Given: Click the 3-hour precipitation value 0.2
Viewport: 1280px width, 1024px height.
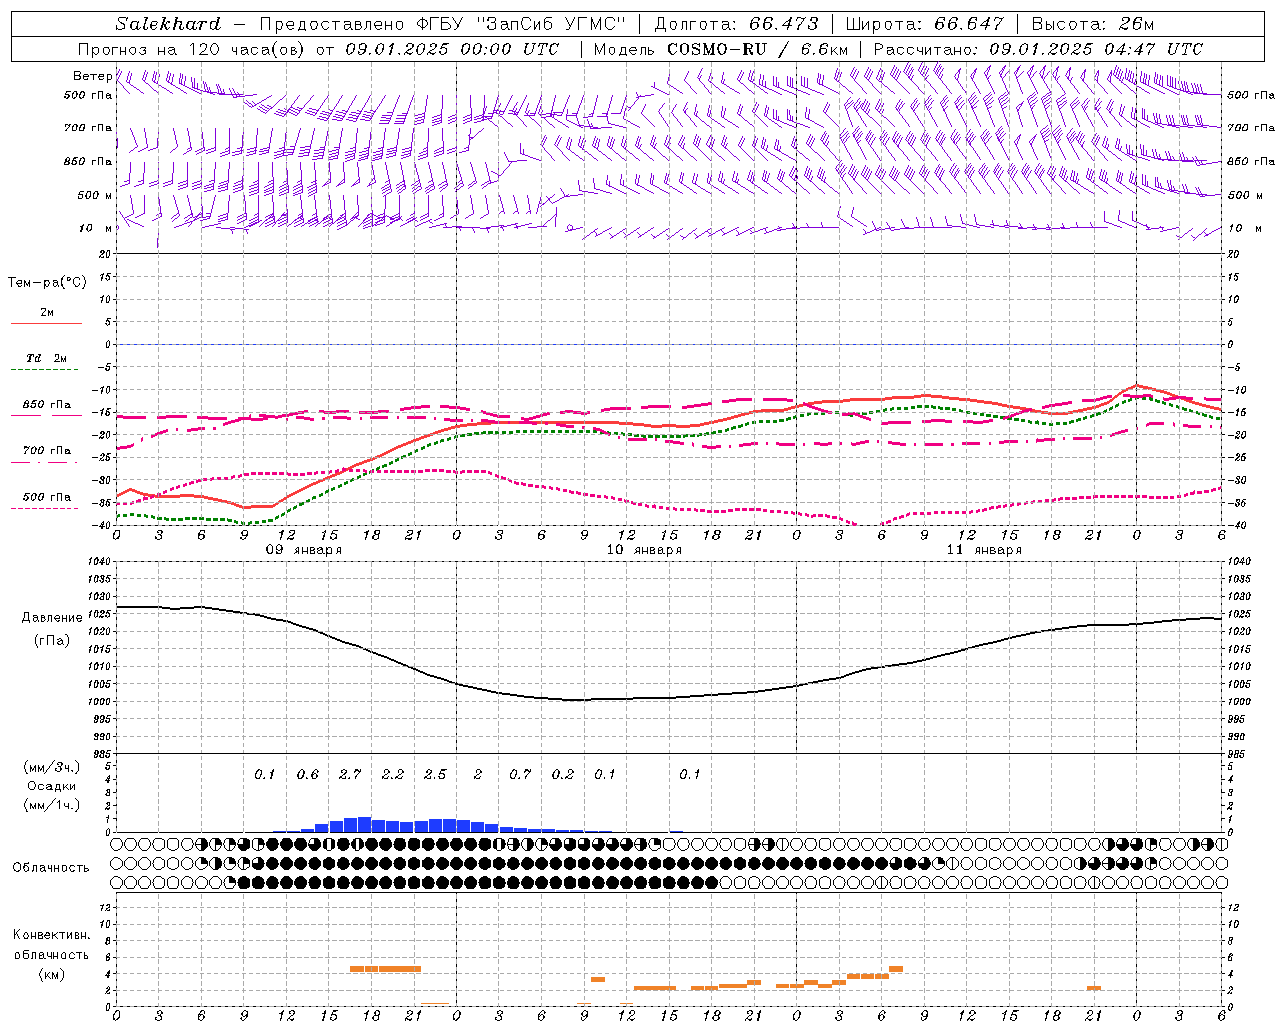Looking at the screenshot, I should pos(563,775).
